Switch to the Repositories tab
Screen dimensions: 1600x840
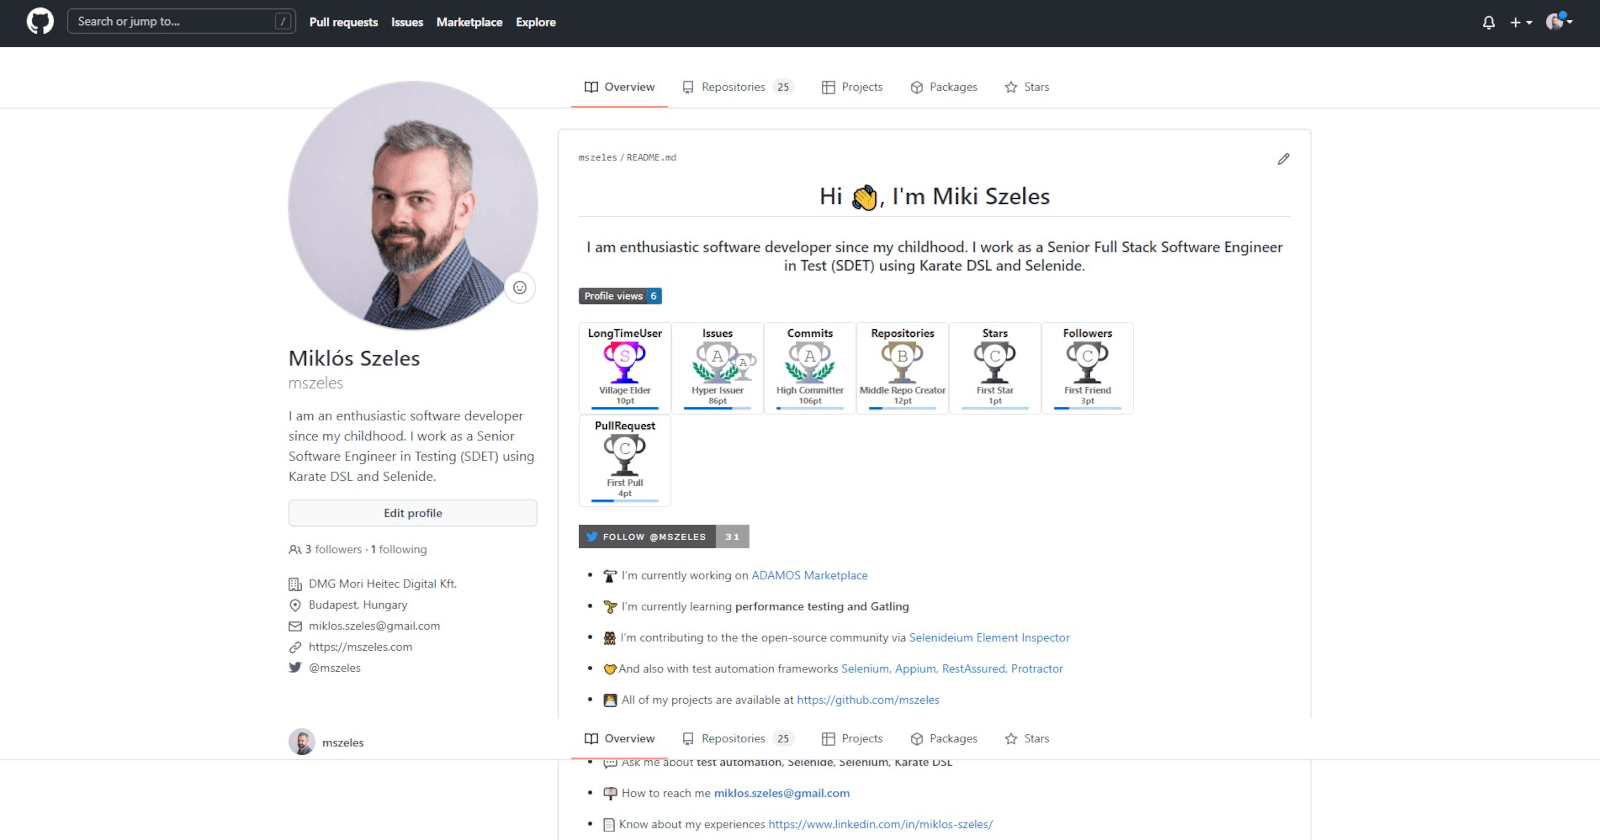(x=736, y=87)
